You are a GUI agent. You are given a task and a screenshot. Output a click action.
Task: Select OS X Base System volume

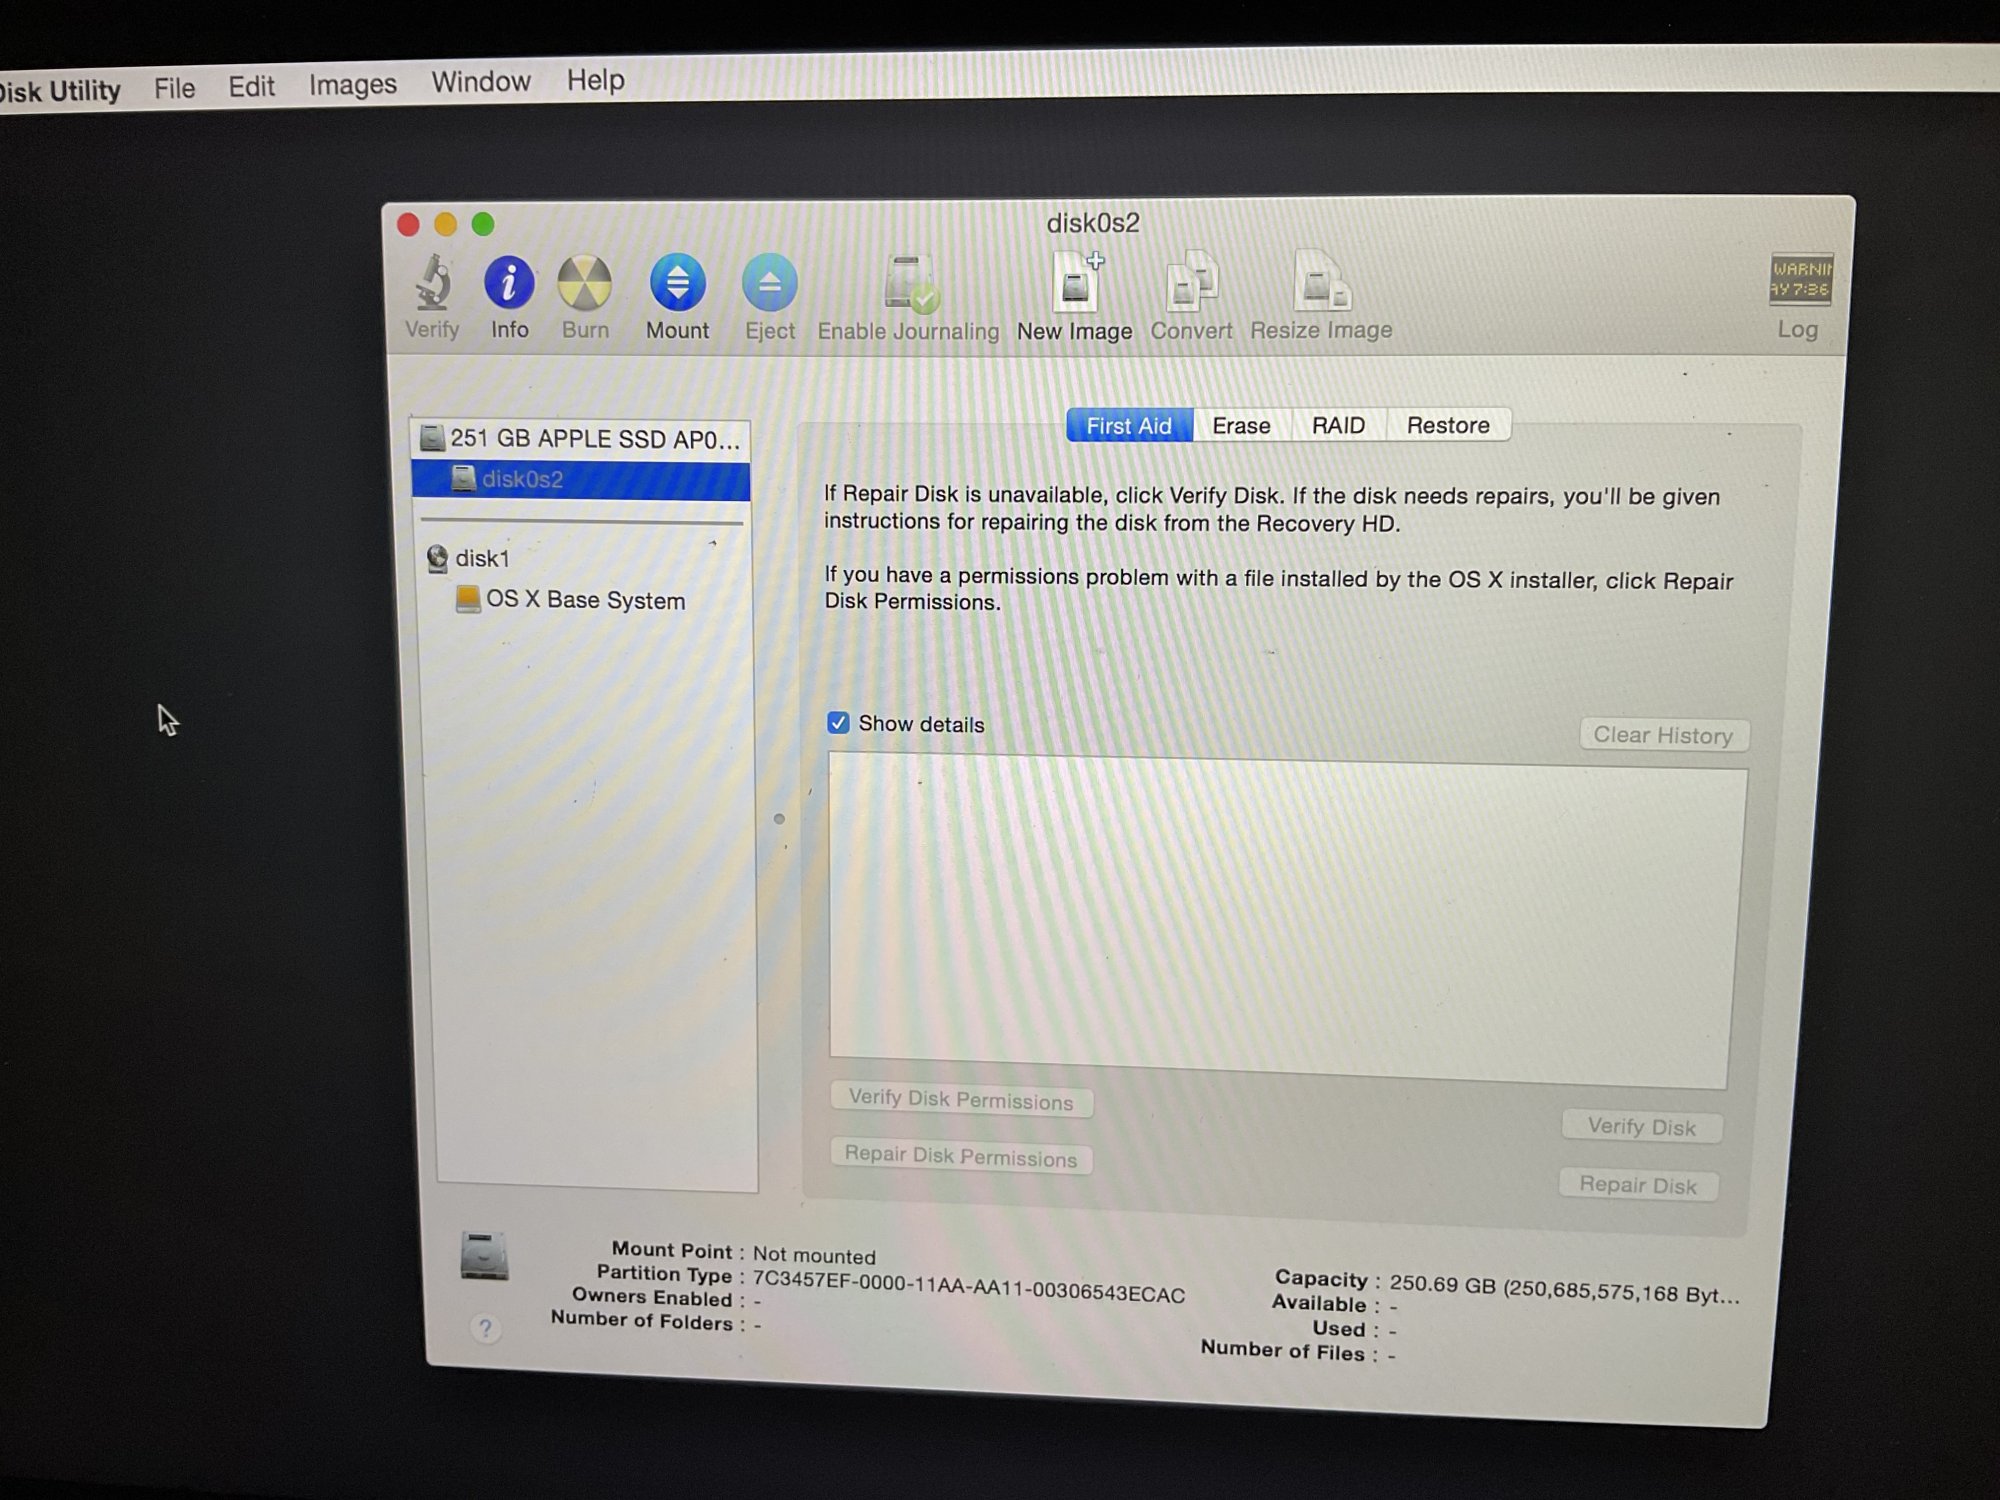pyautogui.click(x=584, y=600)
